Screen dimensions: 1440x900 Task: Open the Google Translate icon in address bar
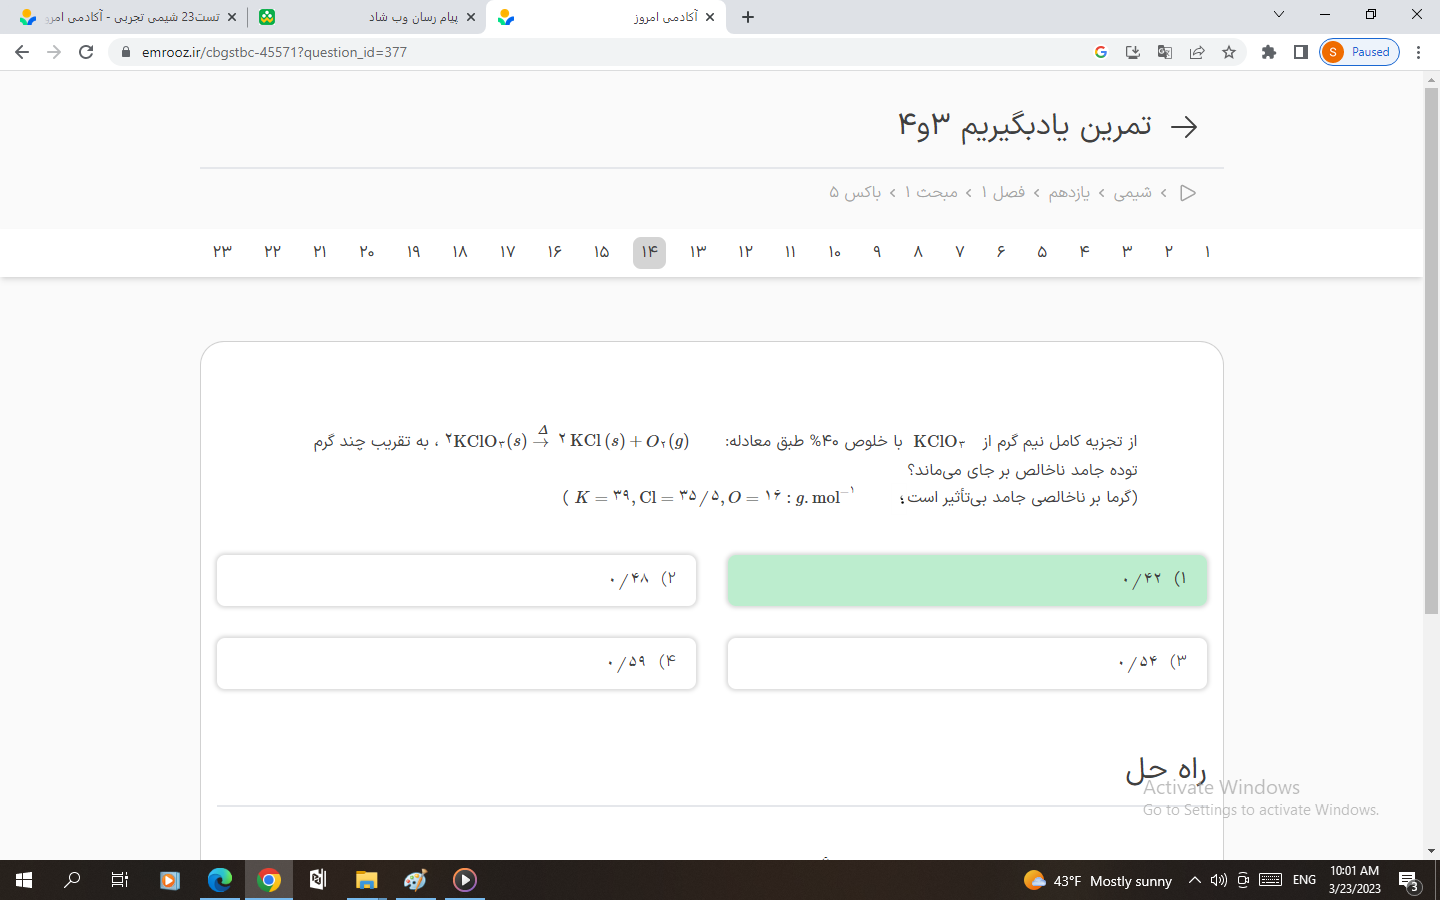[x=1165, y=52]
